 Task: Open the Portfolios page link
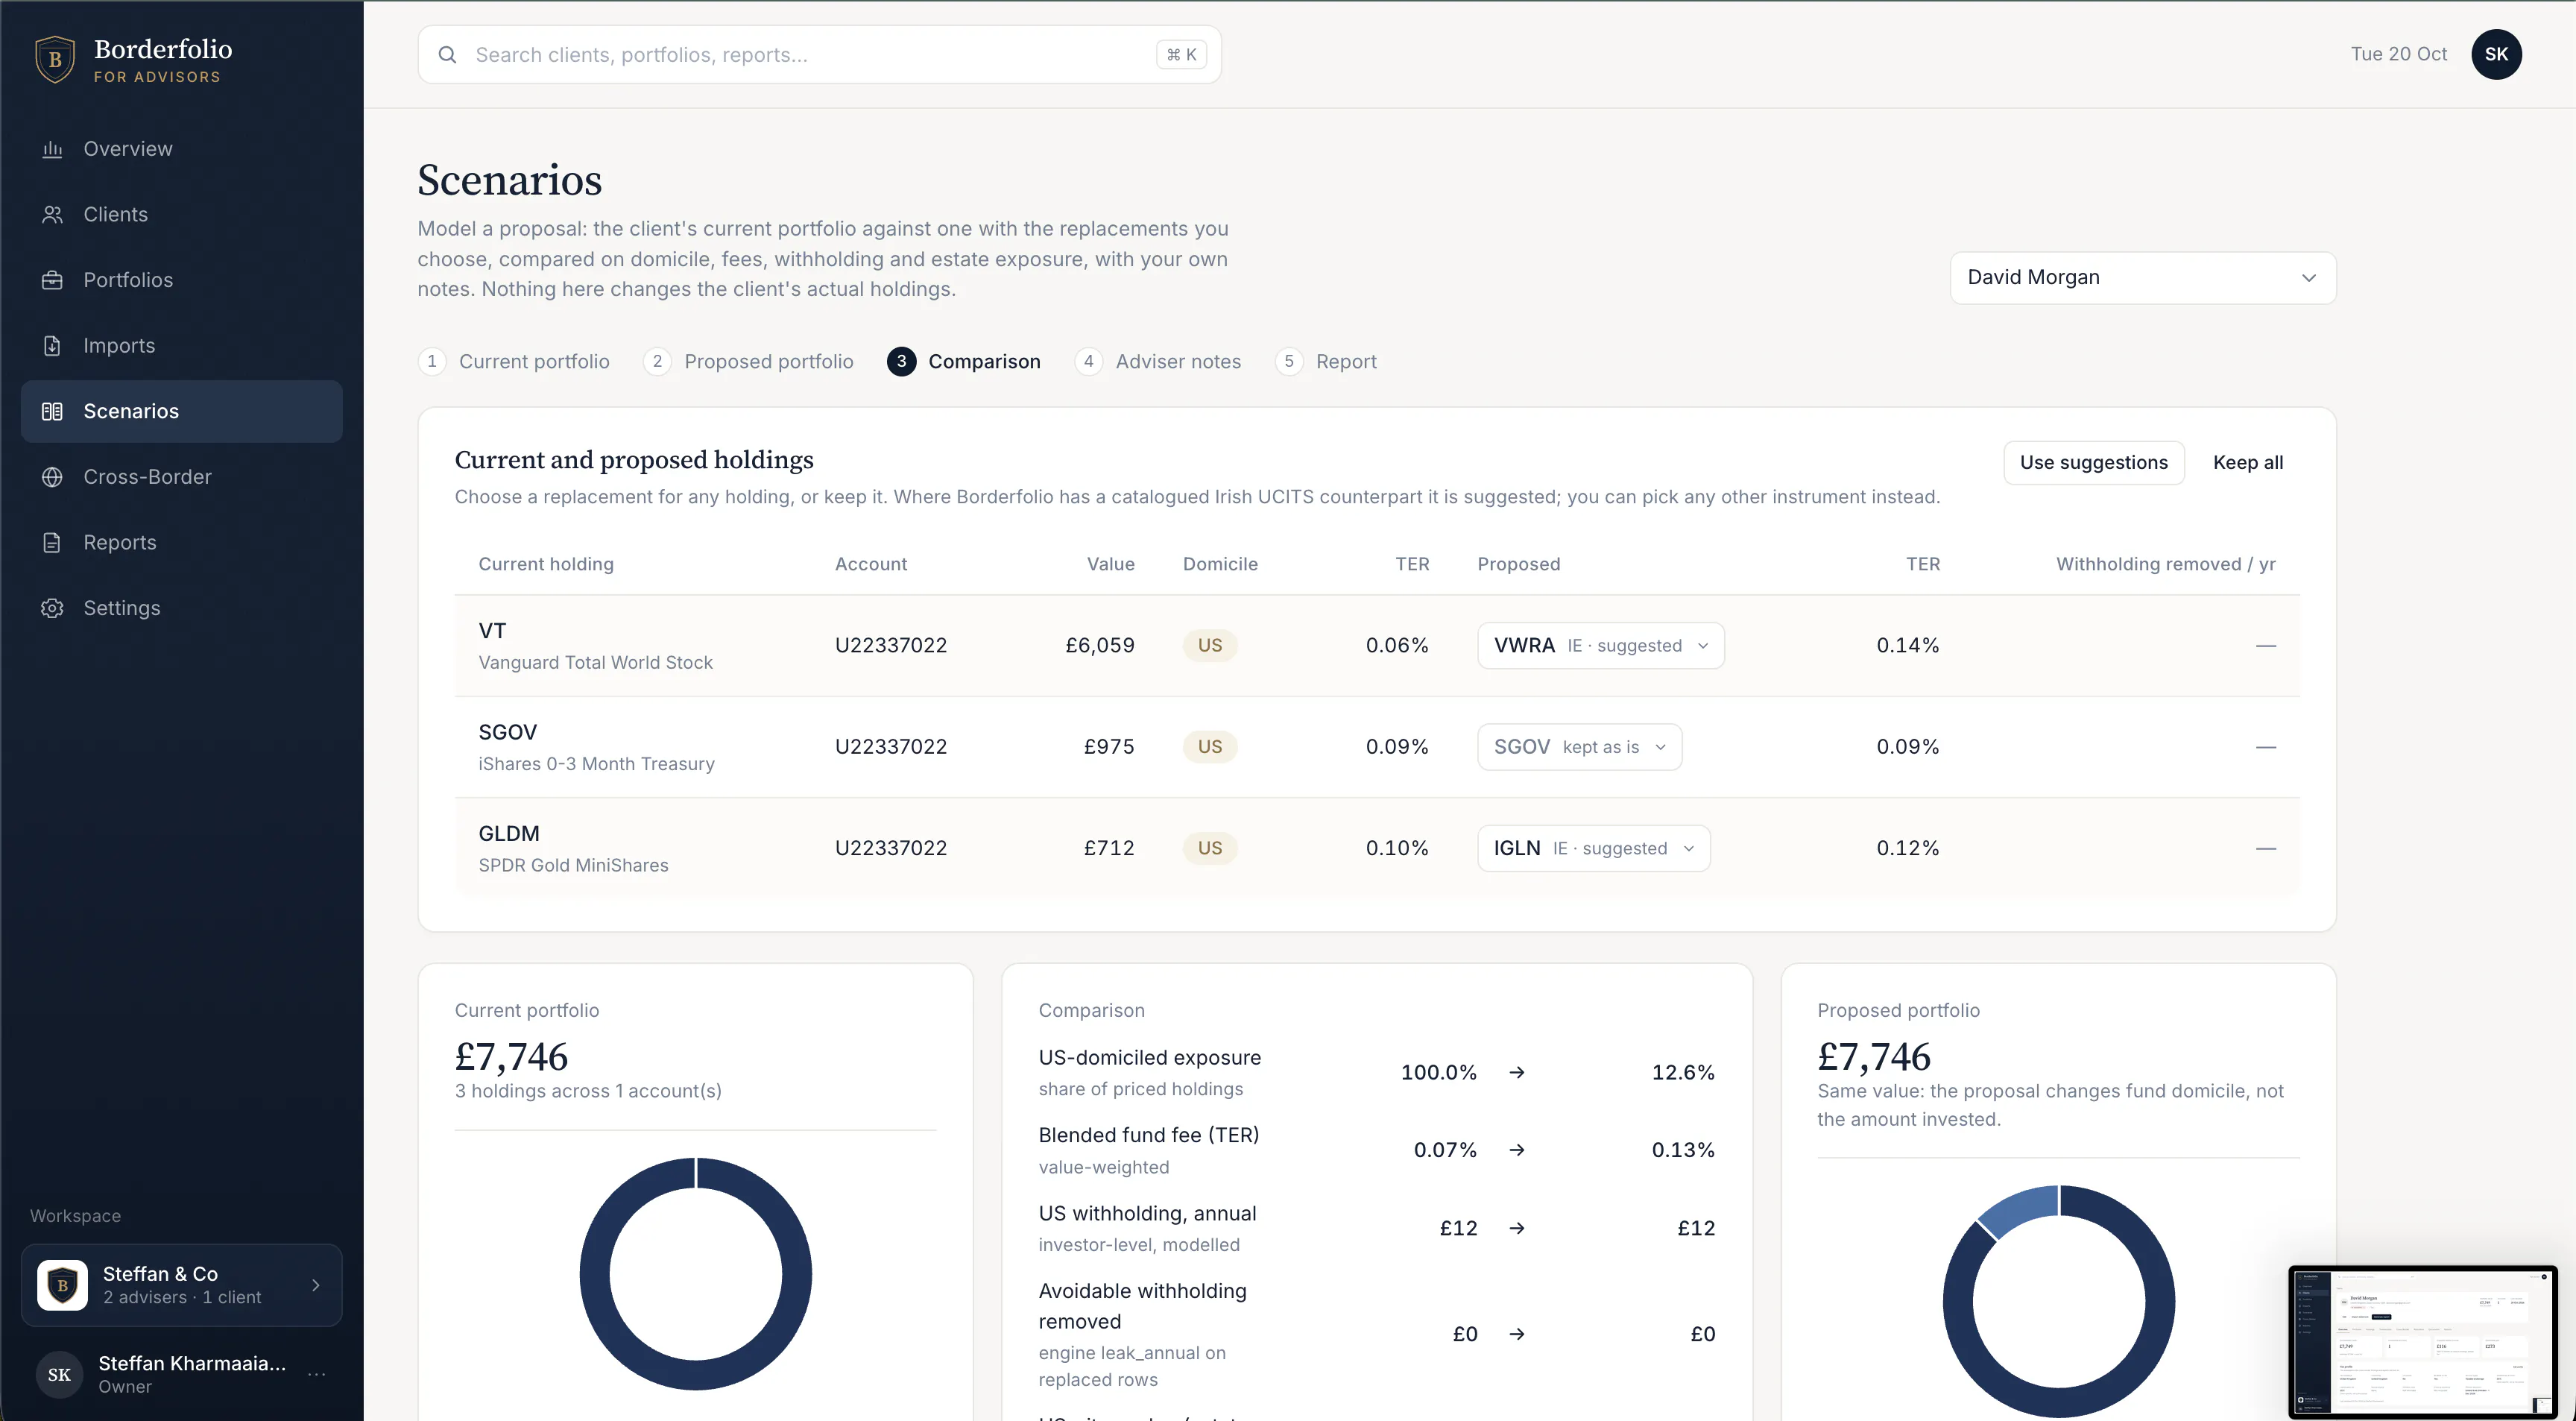[x=181, y=280]
